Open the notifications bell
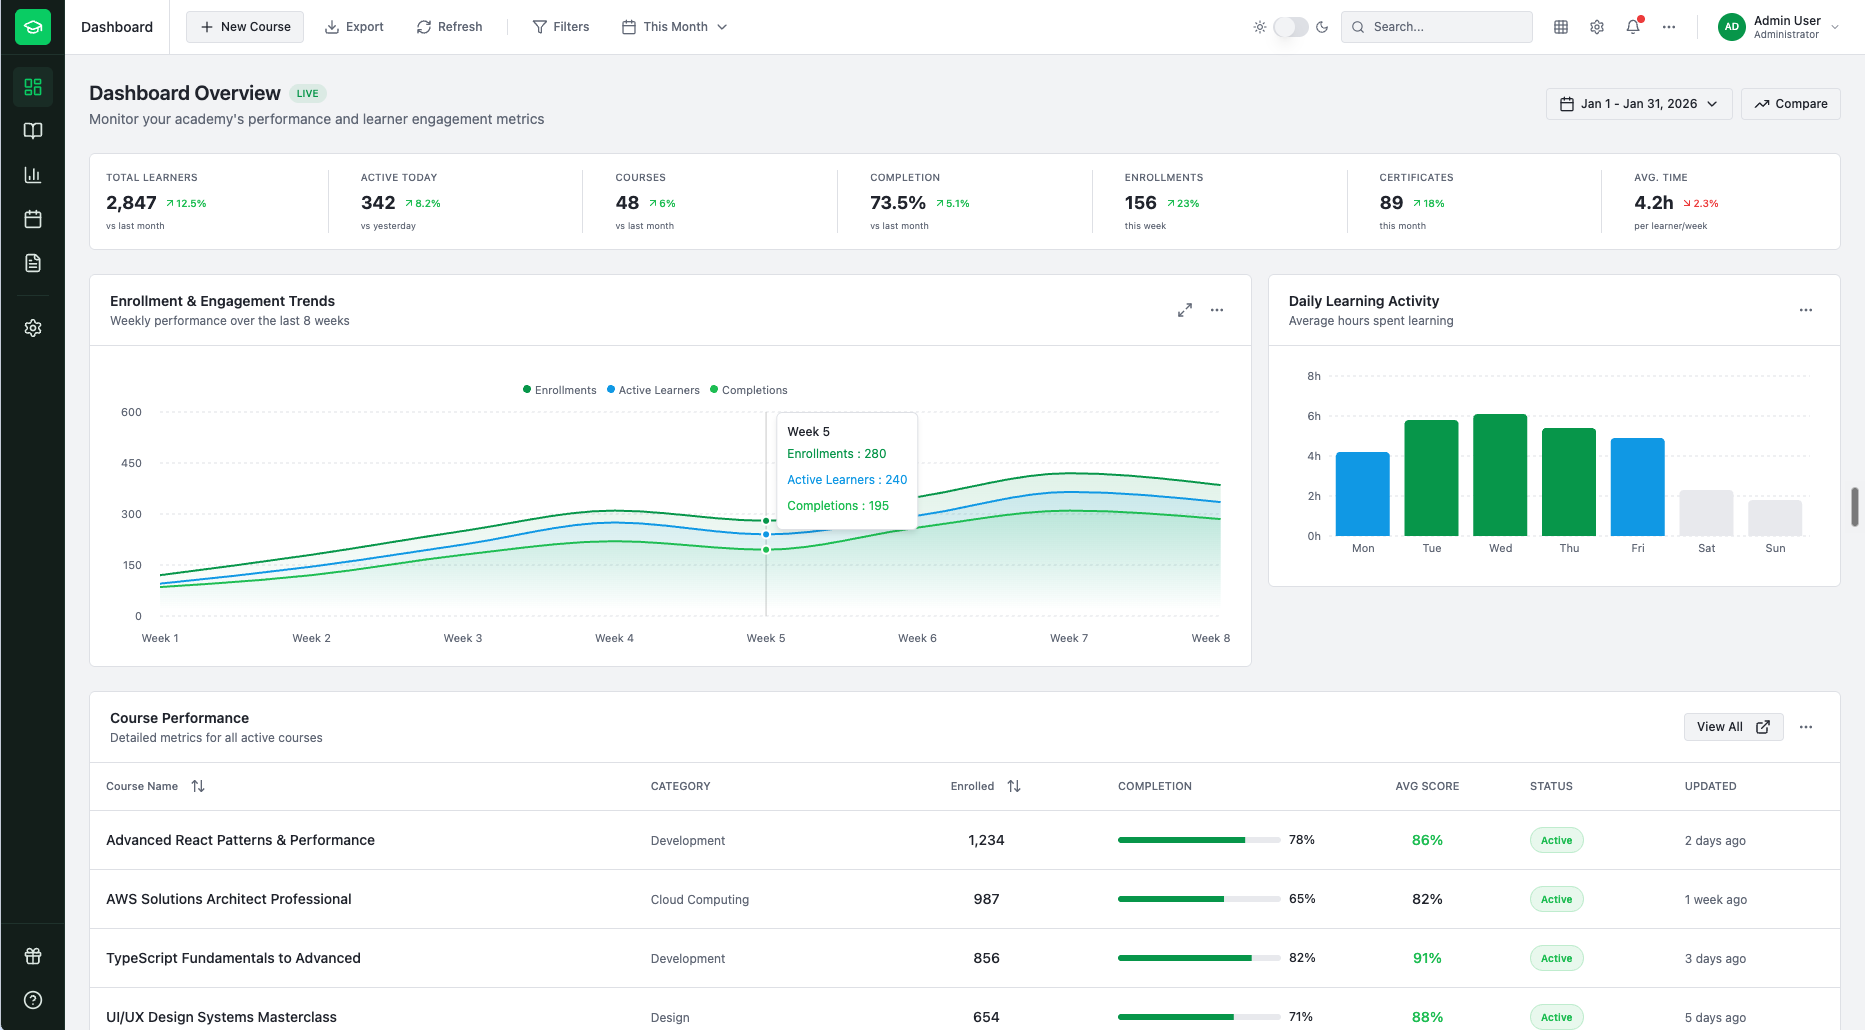1865x1030 pixels. [x=1633, y=27]
